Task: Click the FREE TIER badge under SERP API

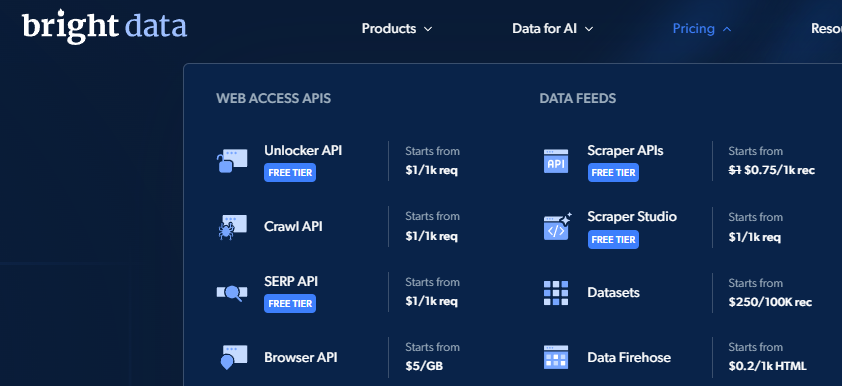Action: (290, 303)
